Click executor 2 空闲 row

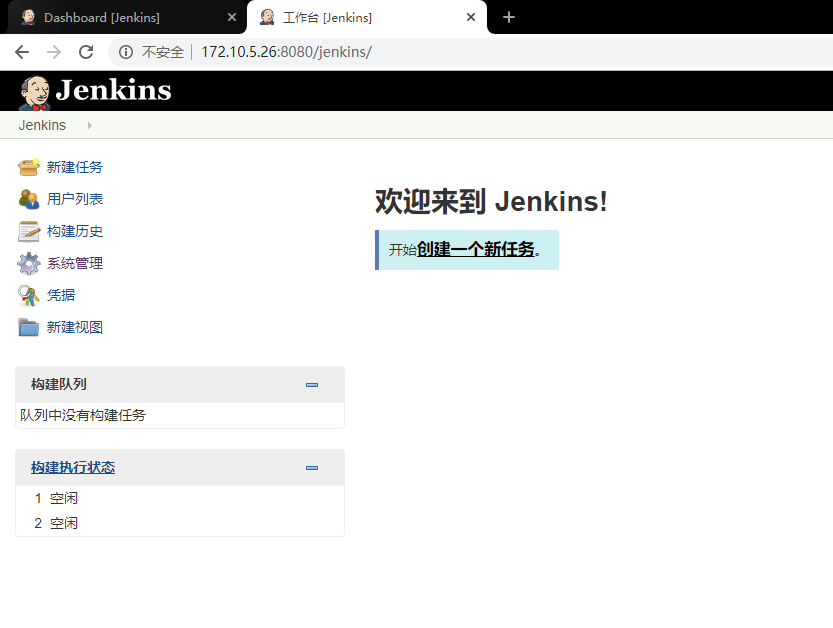click(180, 523)
